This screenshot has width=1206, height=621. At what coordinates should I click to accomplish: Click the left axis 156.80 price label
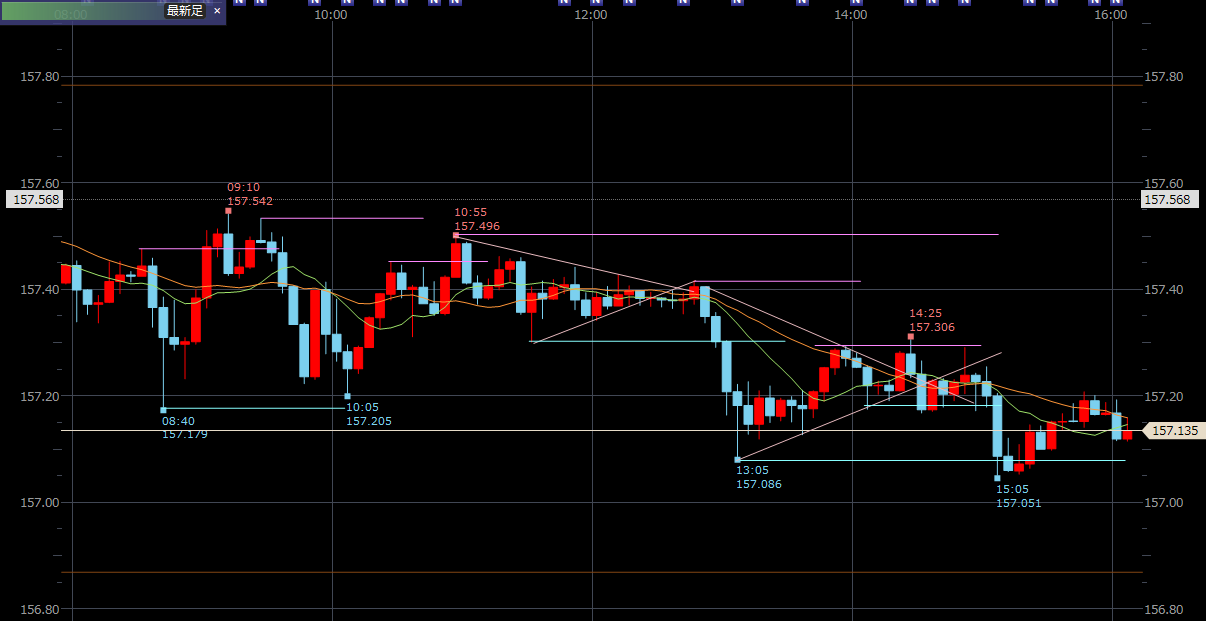(x=38, y=609)
